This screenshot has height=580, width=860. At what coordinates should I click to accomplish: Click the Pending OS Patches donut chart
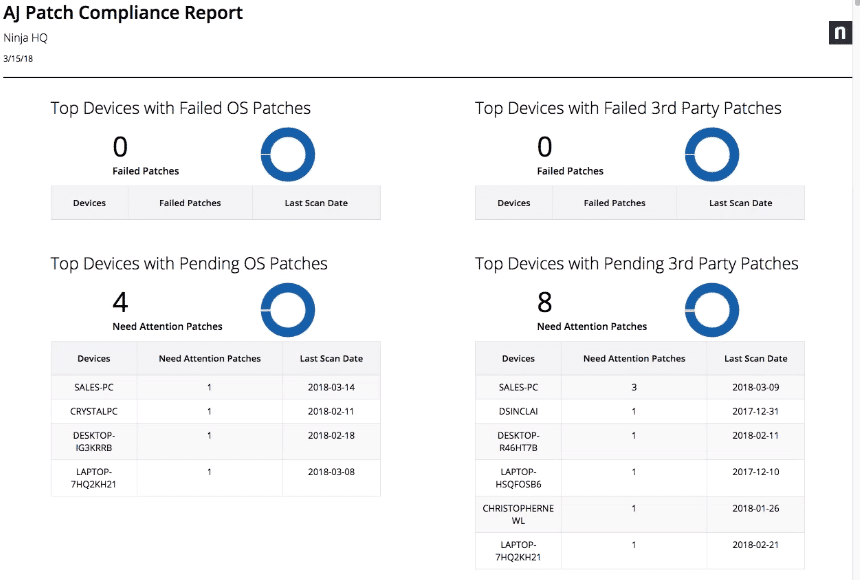[x=287, y=310]
